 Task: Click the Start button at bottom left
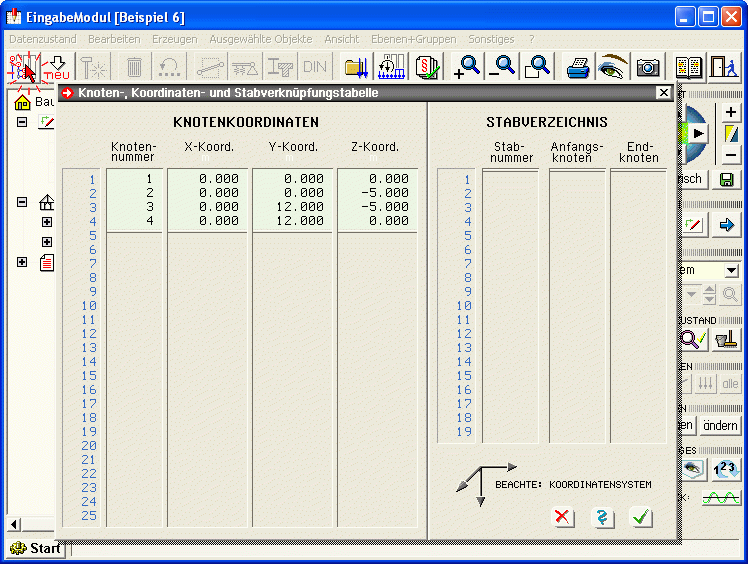[35, 548]
